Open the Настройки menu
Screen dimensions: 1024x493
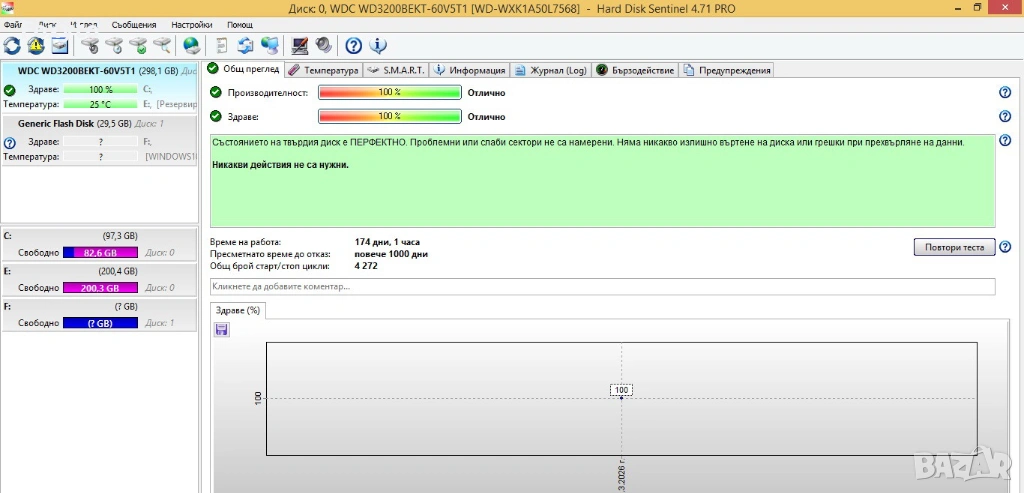click(x=191, y=24)
